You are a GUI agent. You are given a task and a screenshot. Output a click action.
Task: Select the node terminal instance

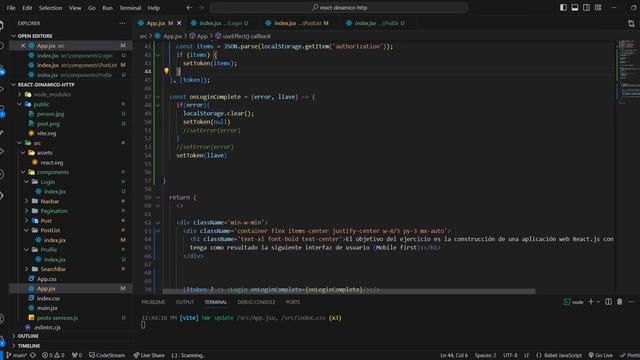573,302
